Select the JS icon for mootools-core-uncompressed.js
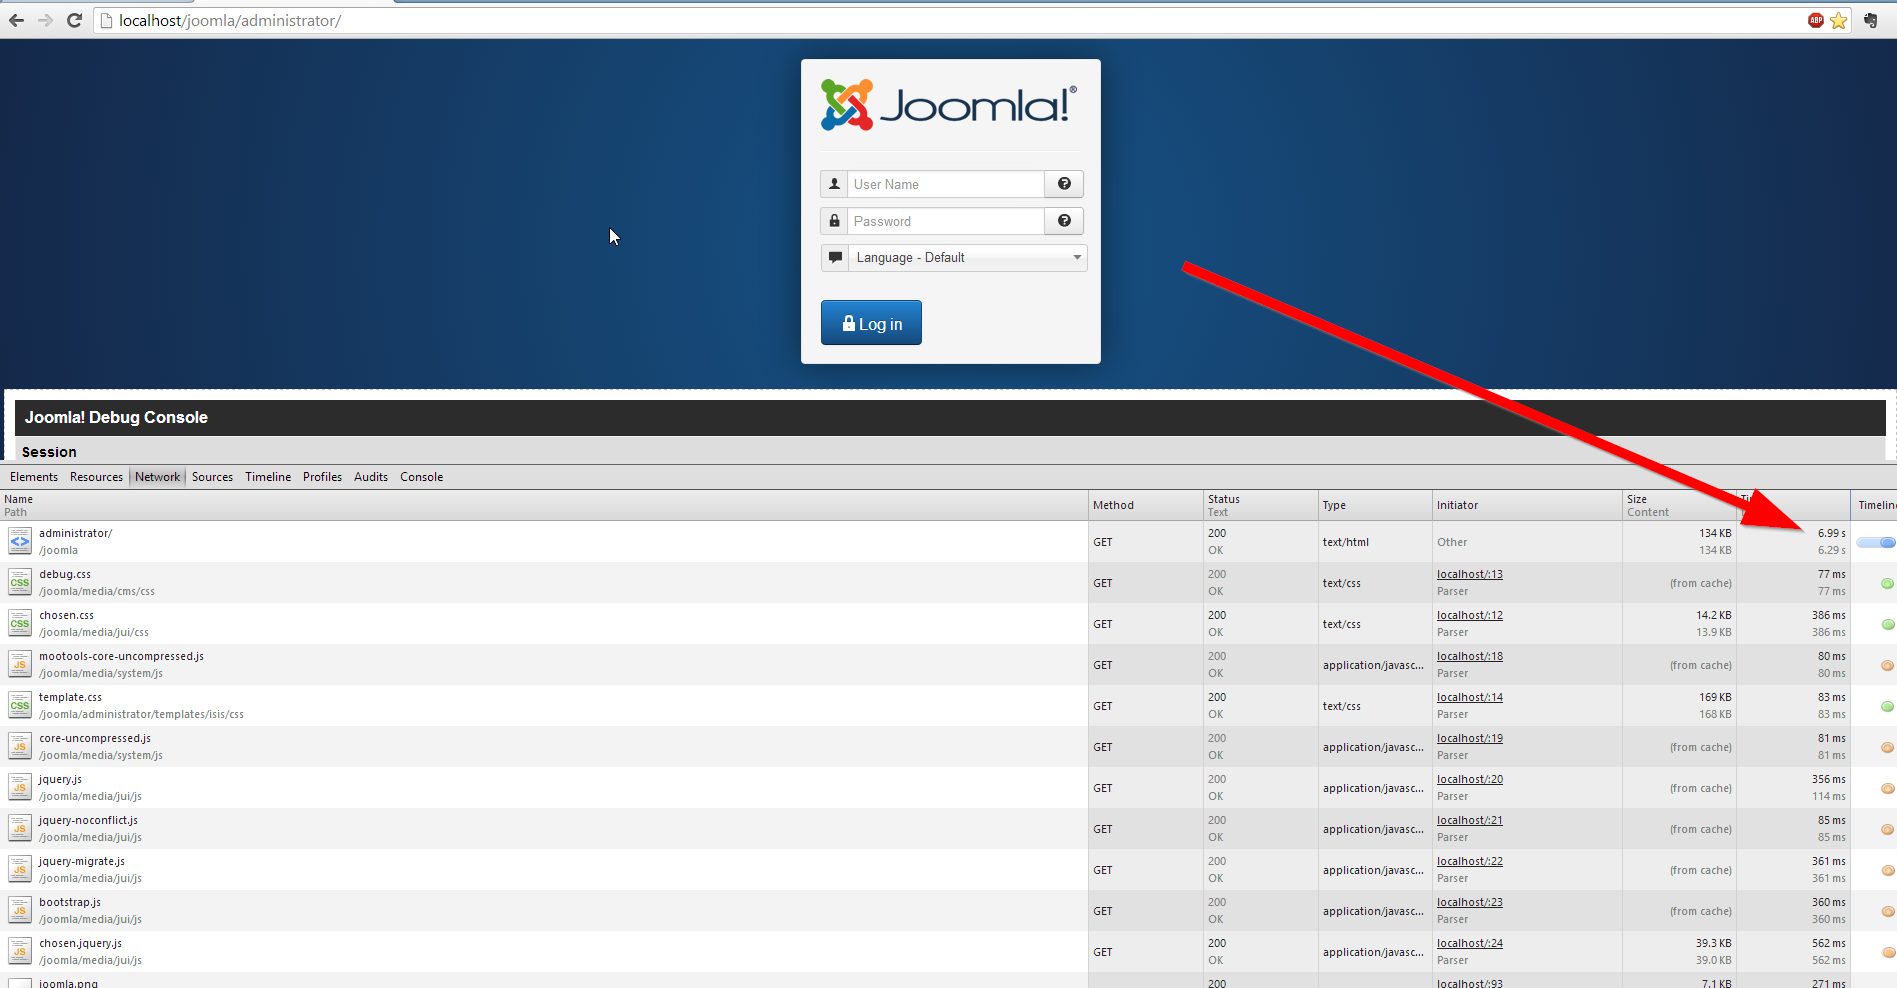Viewport: 1897px width, 988px height. pyautogui.click(x=20, y=664)
